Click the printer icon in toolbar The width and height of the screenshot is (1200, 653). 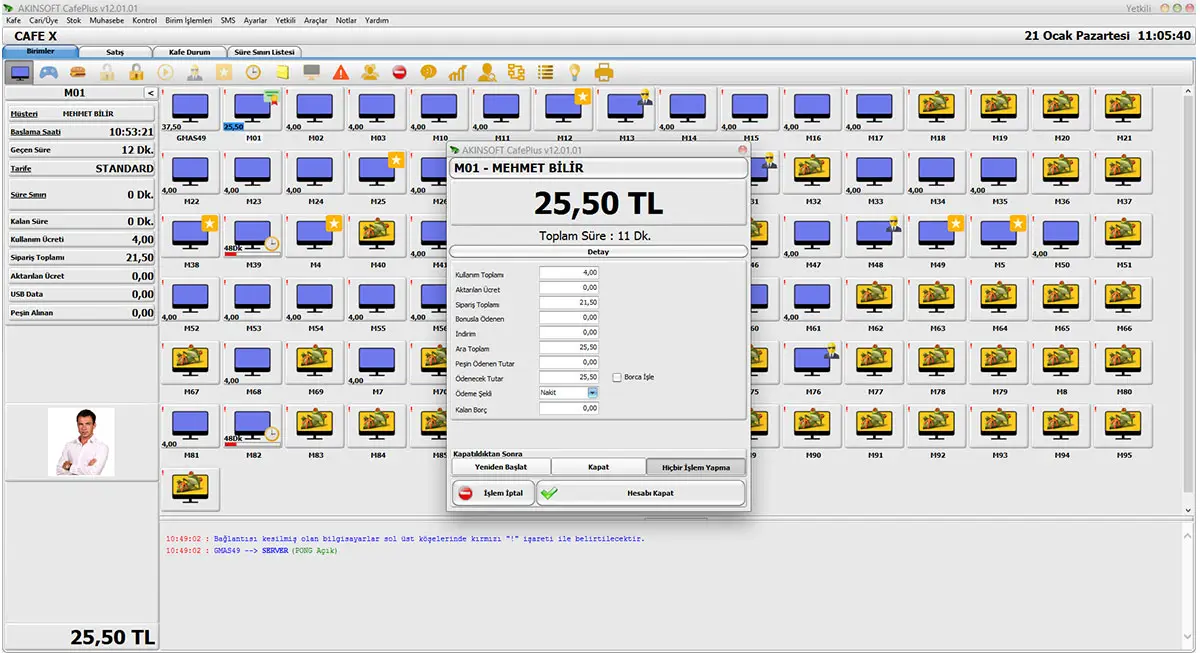point(604,72)
